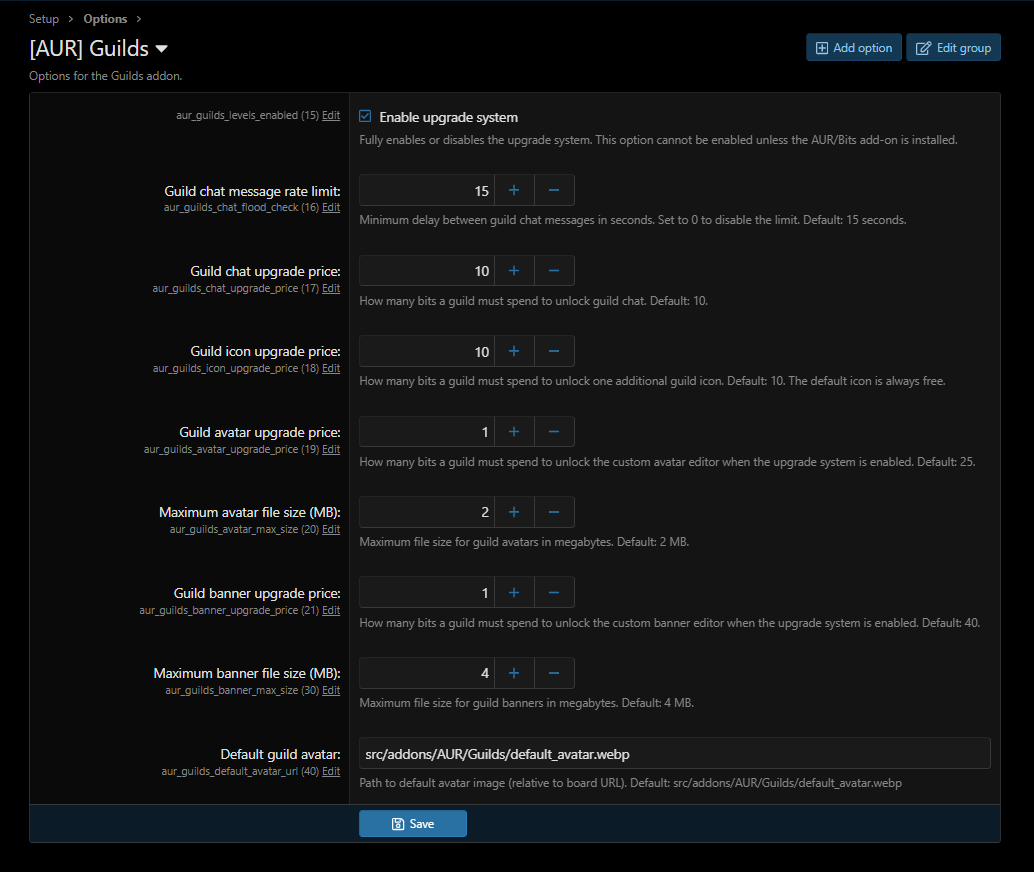
Task: Edit aur_guilds_icon_upgrade_price option
Action: (x=331, y=368)
